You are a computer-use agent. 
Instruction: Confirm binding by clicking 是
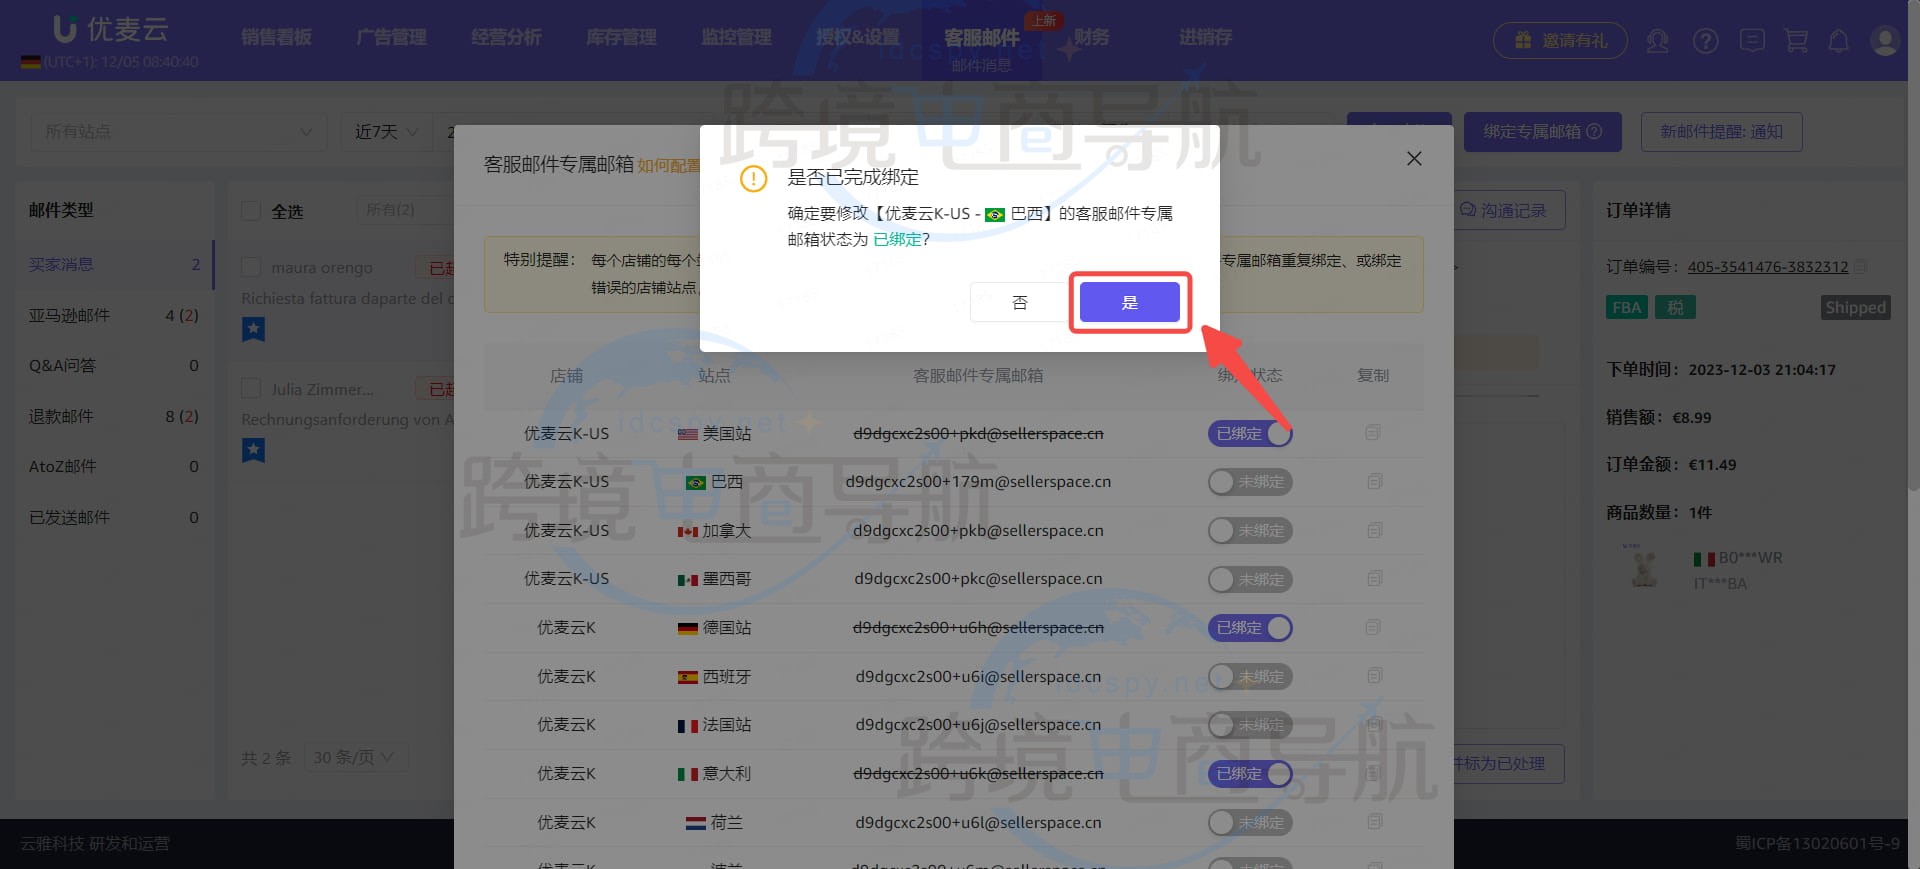point(1130,302)
